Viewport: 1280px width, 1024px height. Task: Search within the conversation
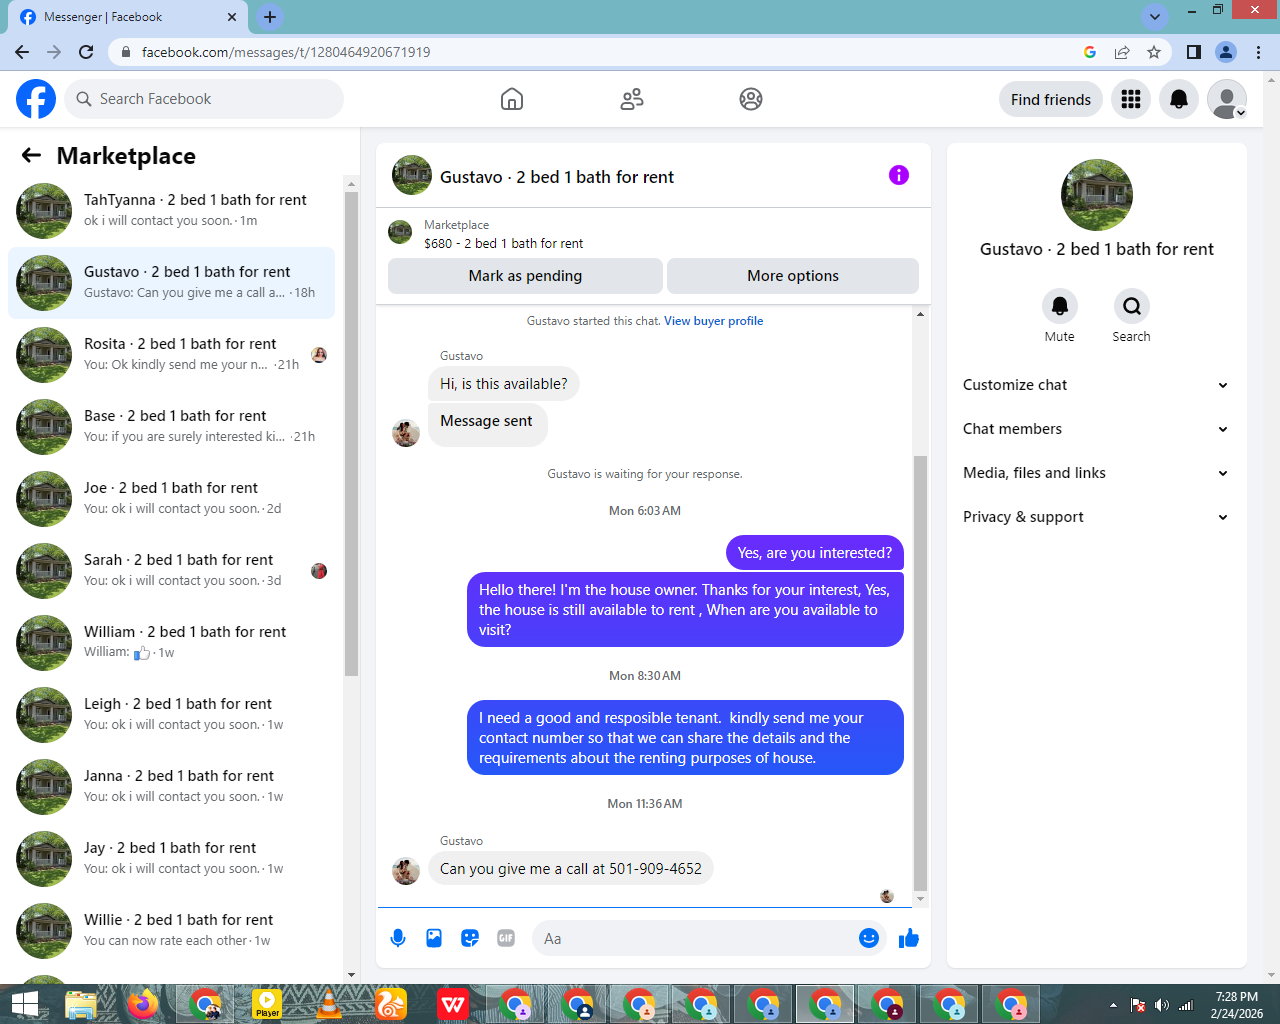coord(1132,306)
